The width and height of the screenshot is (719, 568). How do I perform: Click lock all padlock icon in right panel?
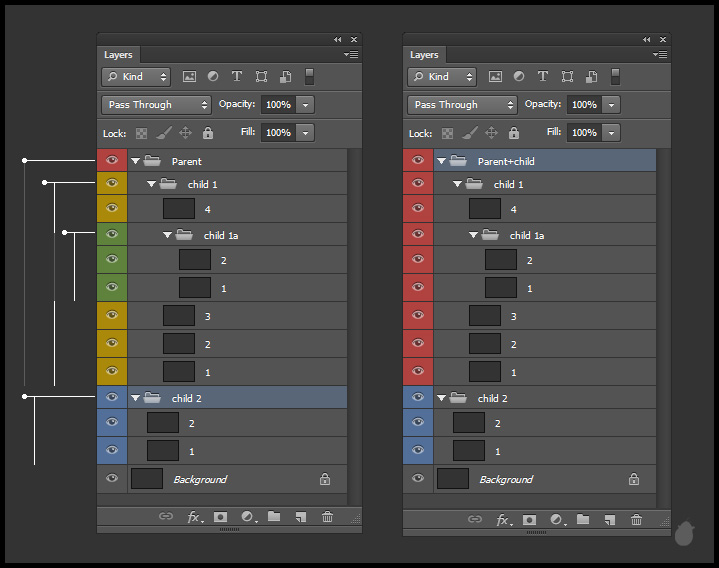click(514, 132)
